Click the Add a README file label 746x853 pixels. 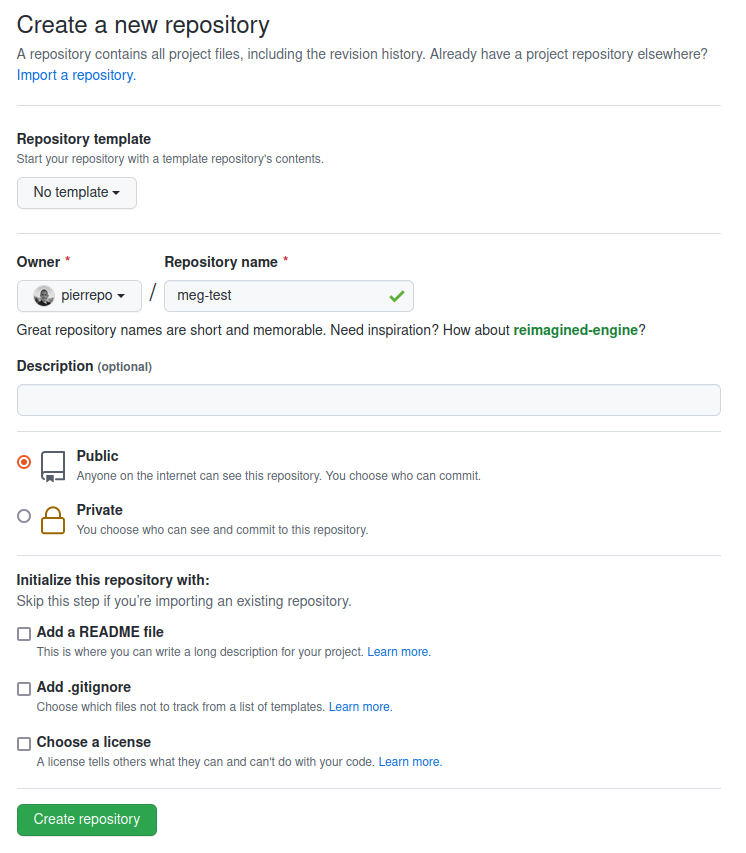coord(100,632)
